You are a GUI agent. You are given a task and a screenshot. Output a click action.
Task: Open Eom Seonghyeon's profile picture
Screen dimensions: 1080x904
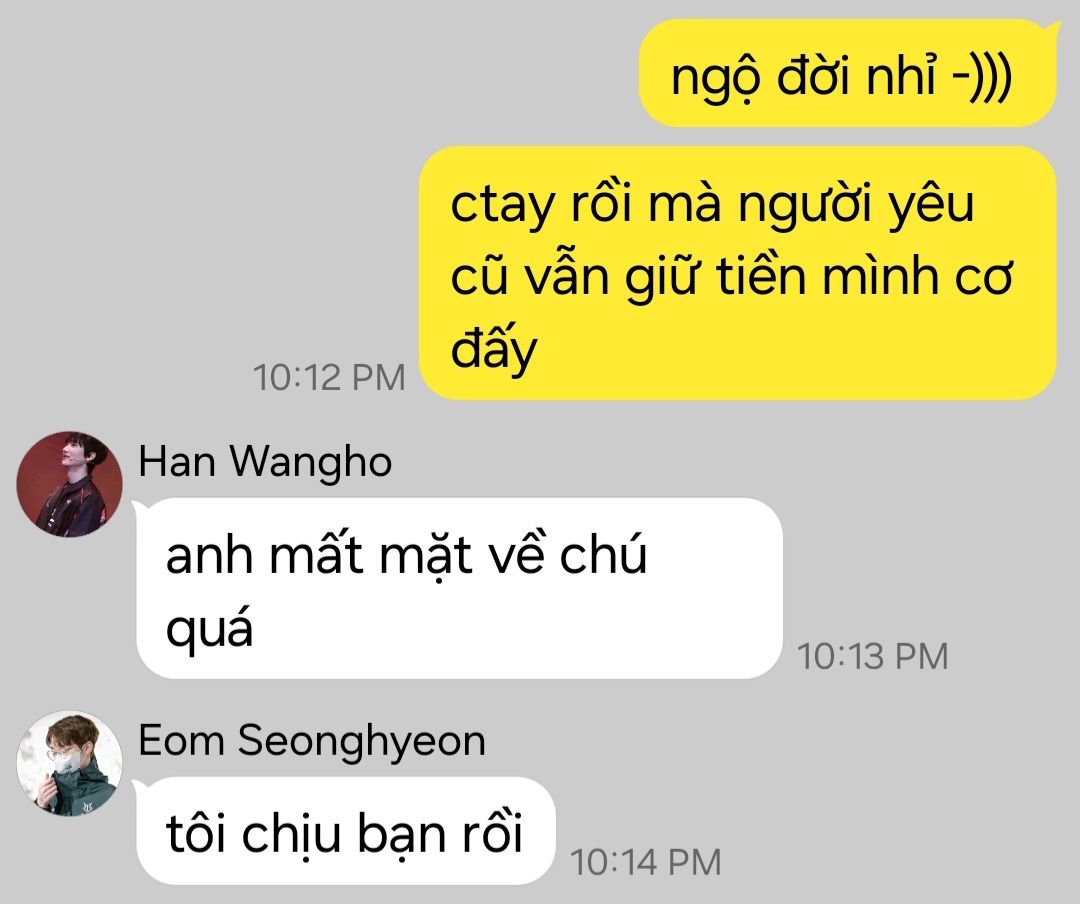(x=70, y=763)
